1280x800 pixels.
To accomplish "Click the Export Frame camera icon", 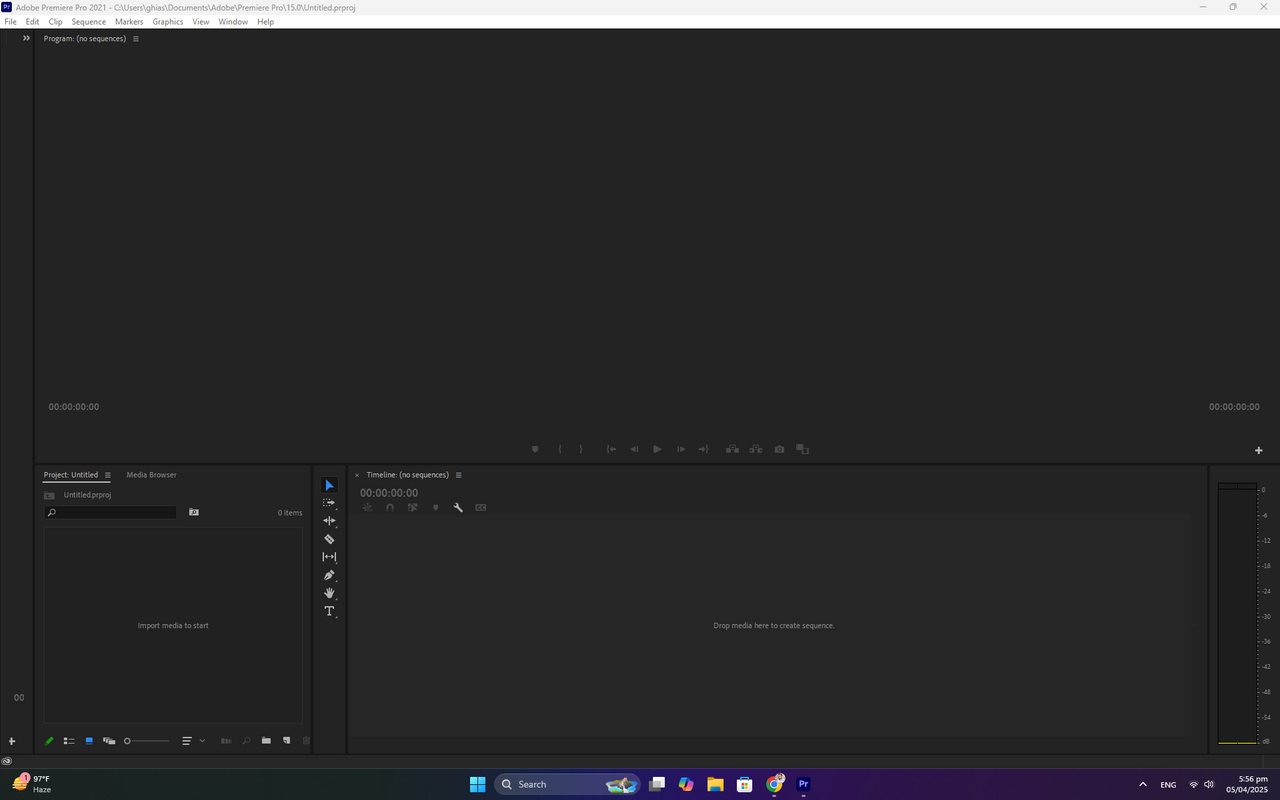I will (x=779, y=449).
